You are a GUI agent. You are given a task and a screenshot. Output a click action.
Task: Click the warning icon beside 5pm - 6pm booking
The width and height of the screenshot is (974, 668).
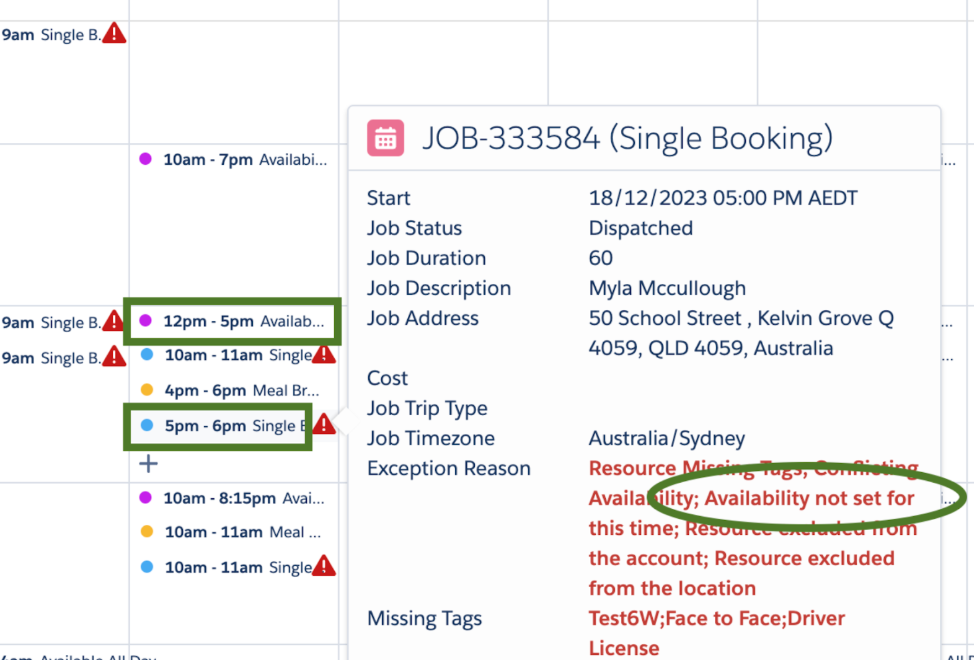click(324, 425)
